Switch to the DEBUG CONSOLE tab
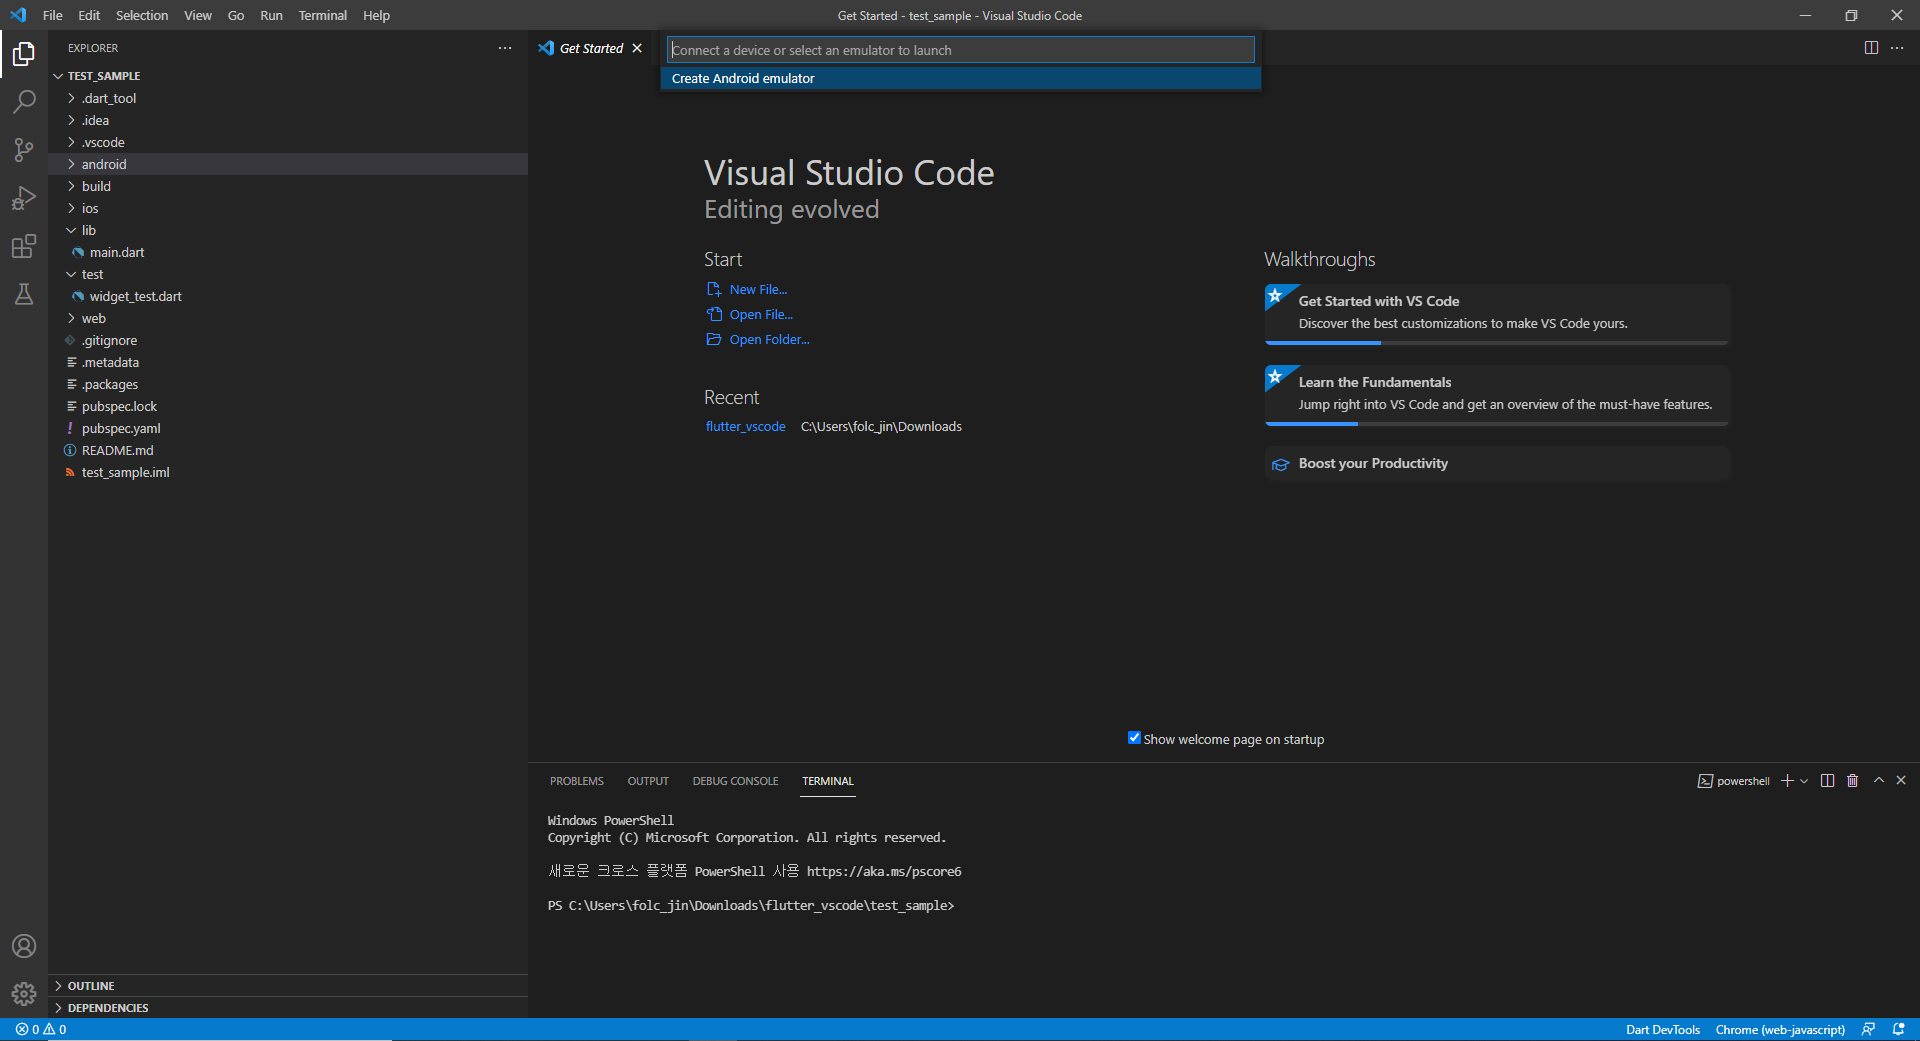This screenshot has height=1041, width=1920. pos(735,781)
